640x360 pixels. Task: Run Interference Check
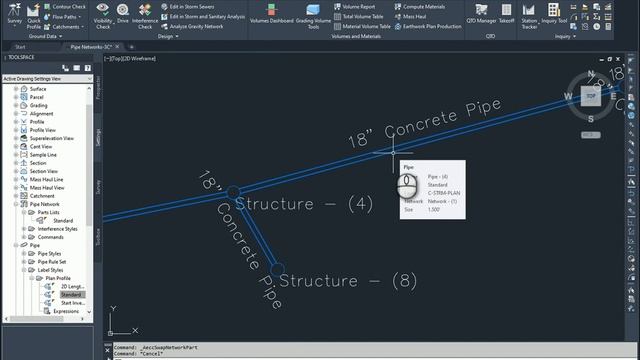tap(144, 16)
